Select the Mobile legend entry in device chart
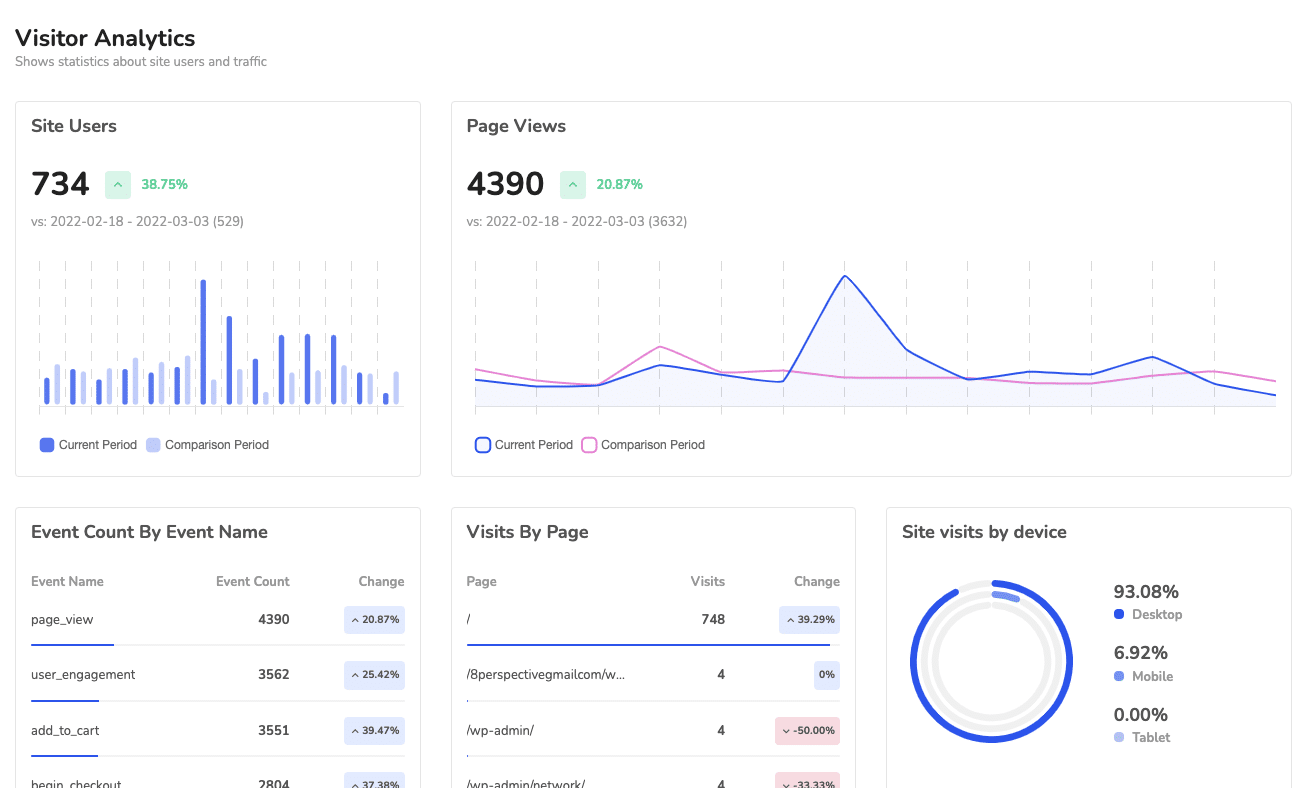Viewport: 1312px width, 788px height. point(1144,677)
